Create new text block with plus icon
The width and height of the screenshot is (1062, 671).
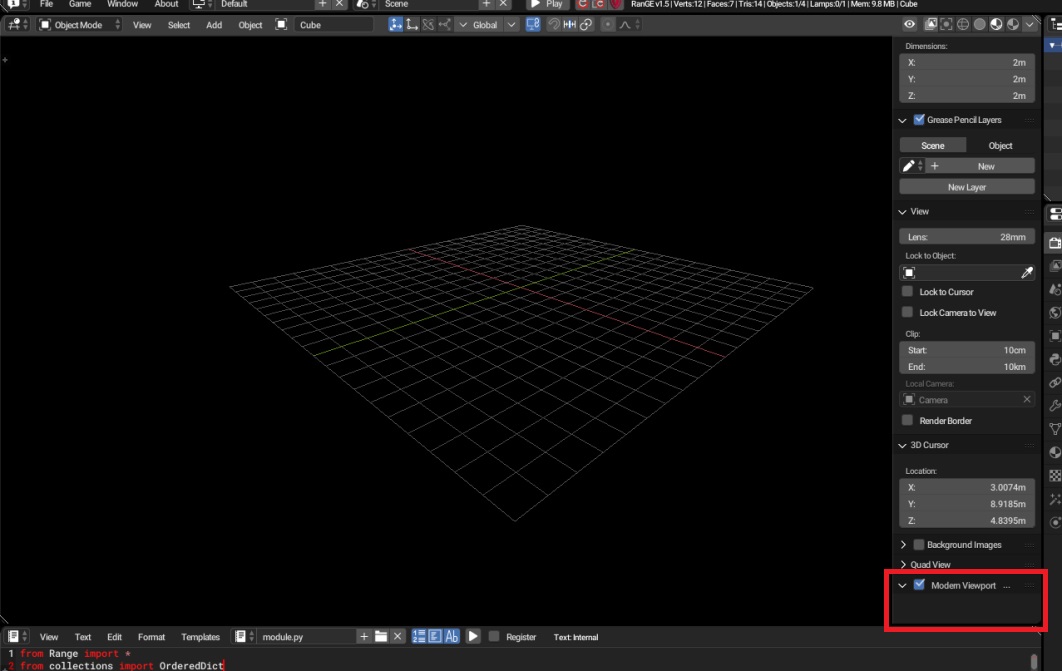pyautogui.click(x=364, y=636)
